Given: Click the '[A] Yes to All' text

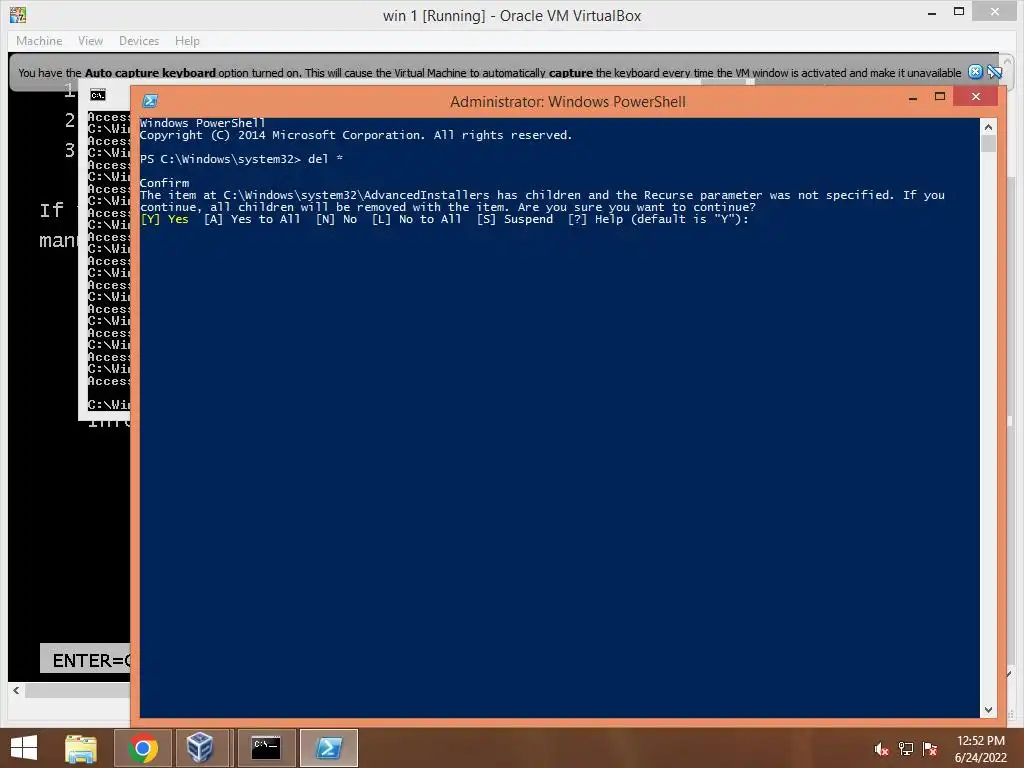Looking at the screenshot, I should pyautogui.click(x=252, y=219).
